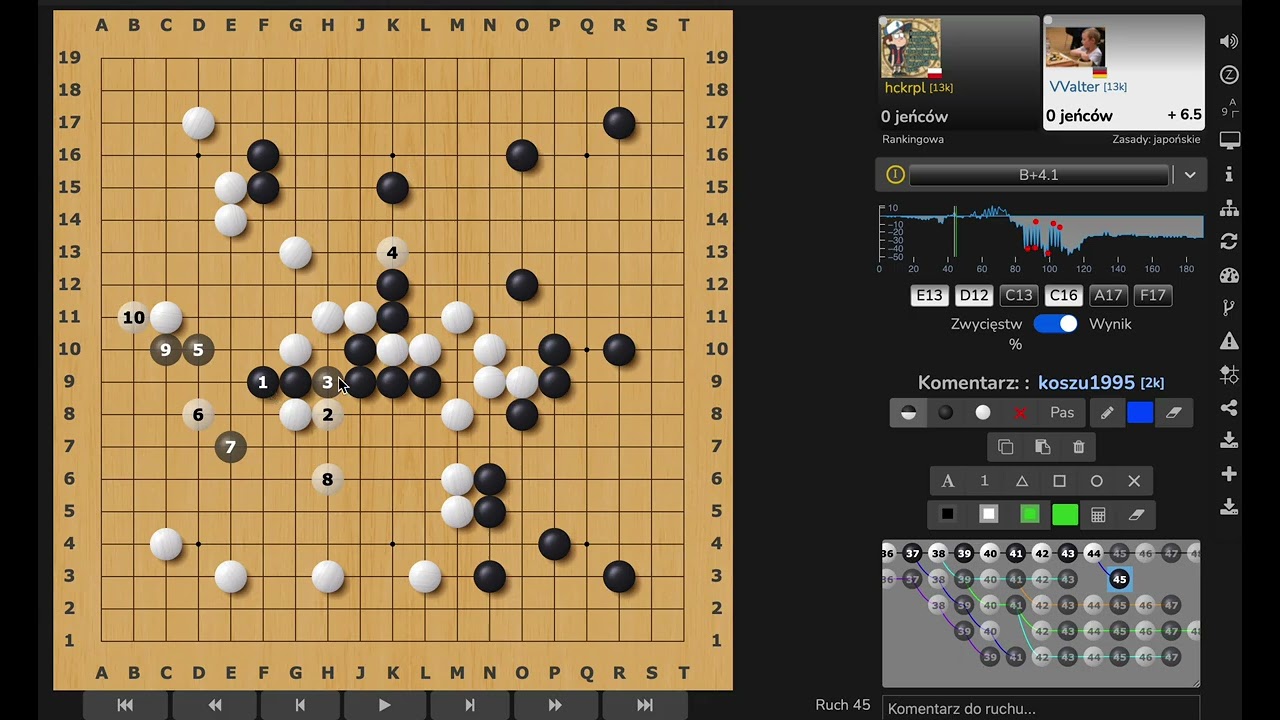Image resolution: width=1280 pixels, height=720 pixels.
Task: Click the paste branch icon
Action: (x=1042, y=447)
